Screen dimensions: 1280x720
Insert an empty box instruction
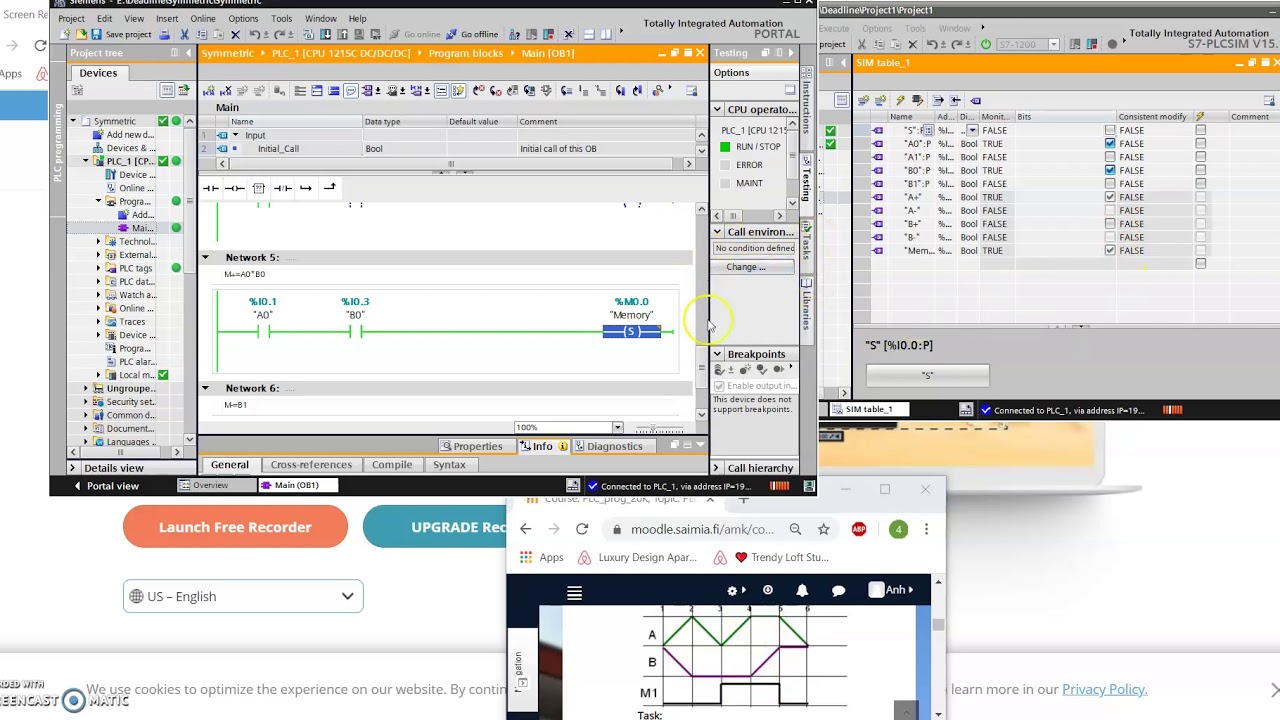pyautogui.click(x=258, y=188)
